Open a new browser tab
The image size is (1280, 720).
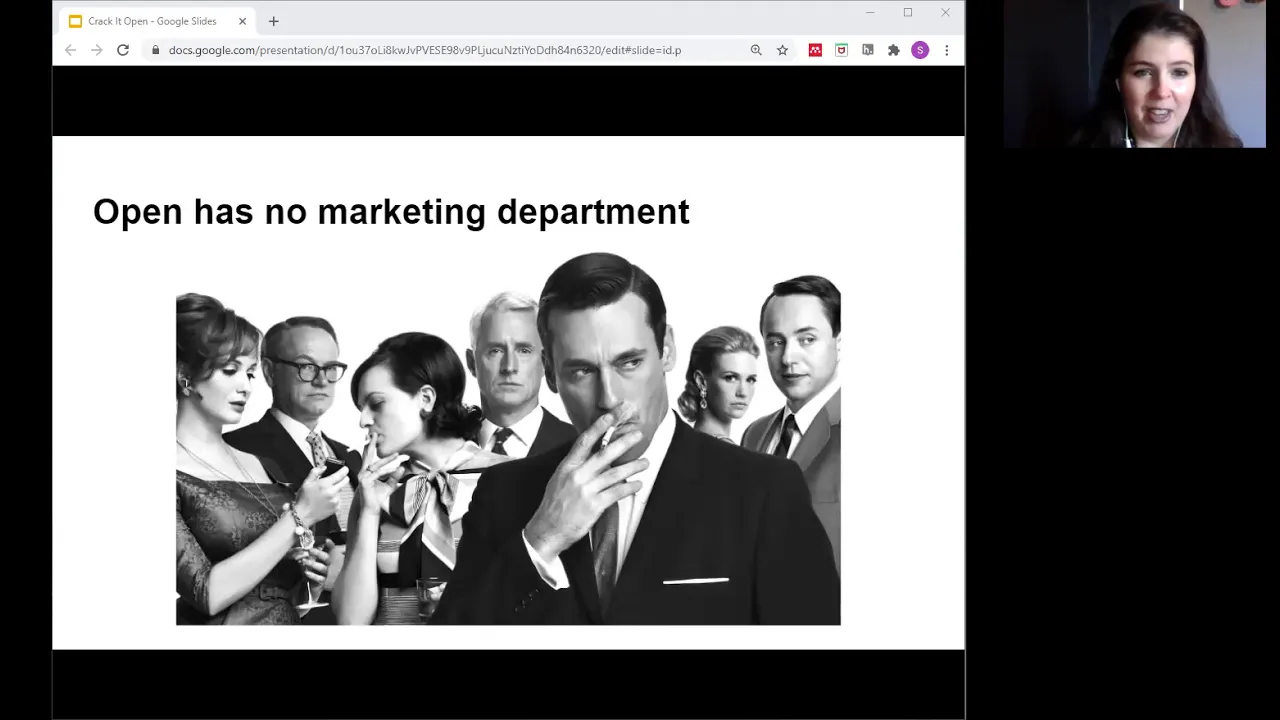pos(273,21)
